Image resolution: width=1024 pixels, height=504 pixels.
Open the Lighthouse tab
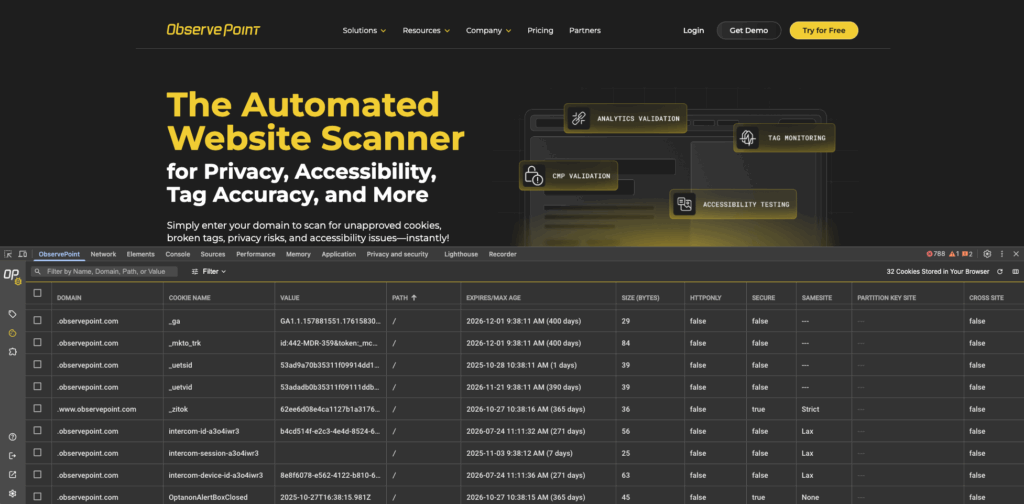(461, 255)
